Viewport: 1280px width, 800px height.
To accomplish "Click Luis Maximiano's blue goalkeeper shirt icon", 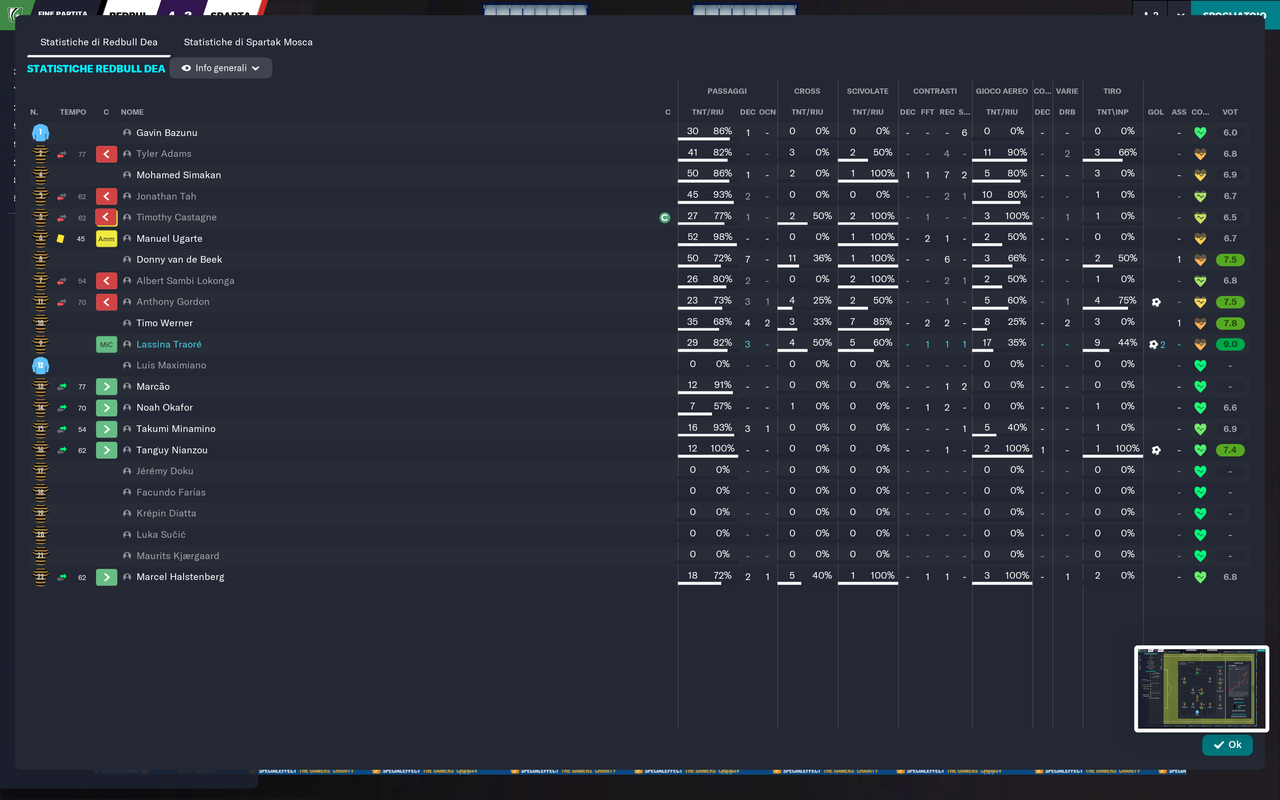I will 40,365.
